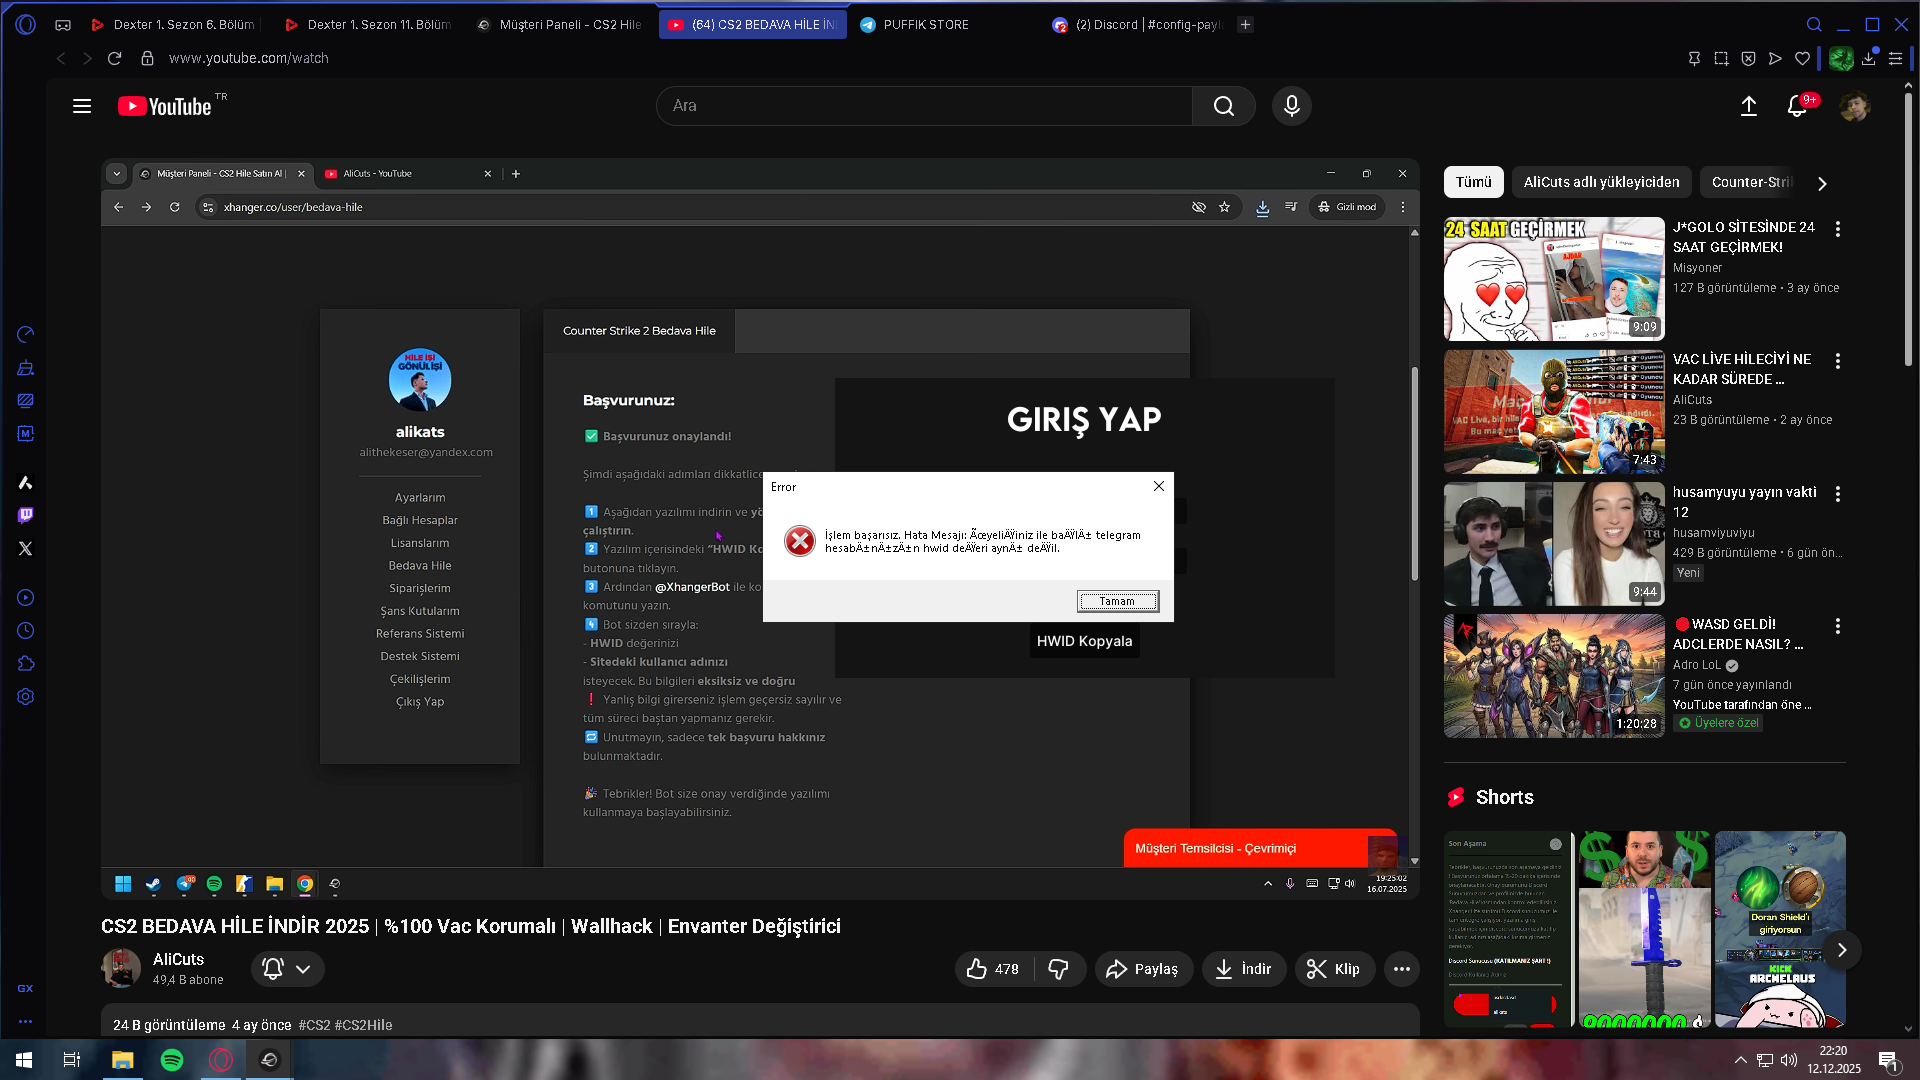Open Easy Setup sliders icon
This screenshot has width=1920, height=1080.
[x=1895, y=58]
